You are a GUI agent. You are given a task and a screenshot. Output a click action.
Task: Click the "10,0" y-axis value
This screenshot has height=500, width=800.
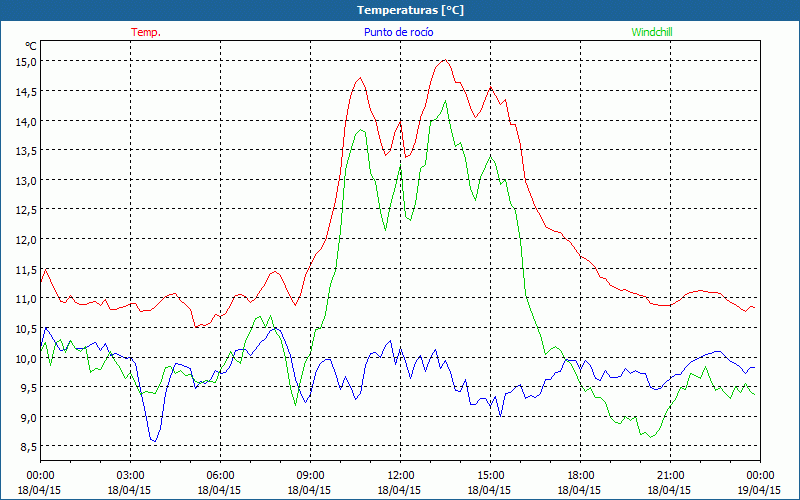coord(27,358)
